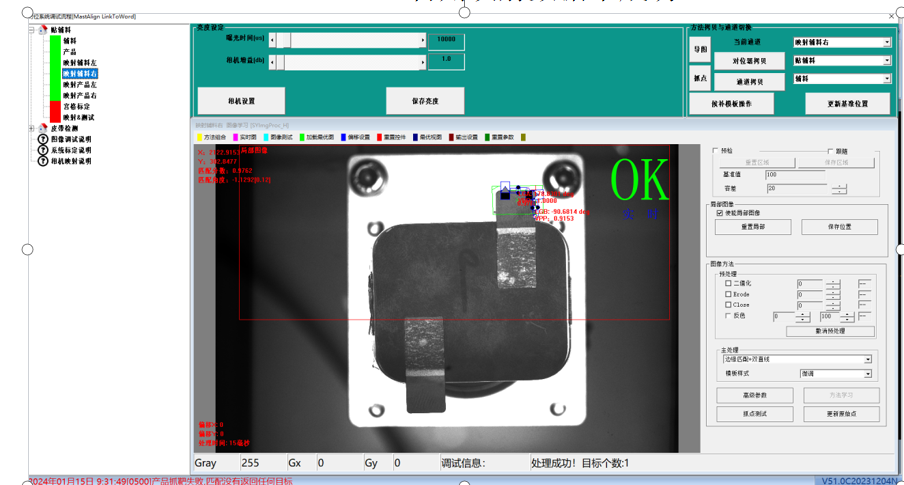Expand the 皮带检测 tree node
Viewport: 904px width, 485px height.
pyautogui.click(x=32, y=128)
